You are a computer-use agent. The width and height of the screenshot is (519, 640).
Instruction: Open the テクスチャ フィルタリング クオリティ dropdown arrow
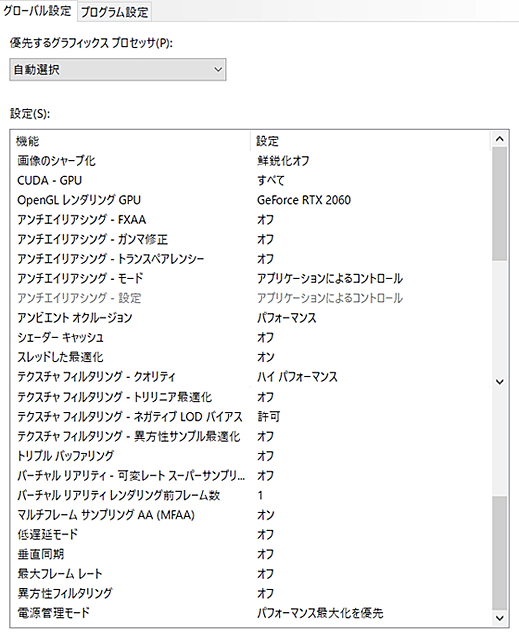coord(499,382)
